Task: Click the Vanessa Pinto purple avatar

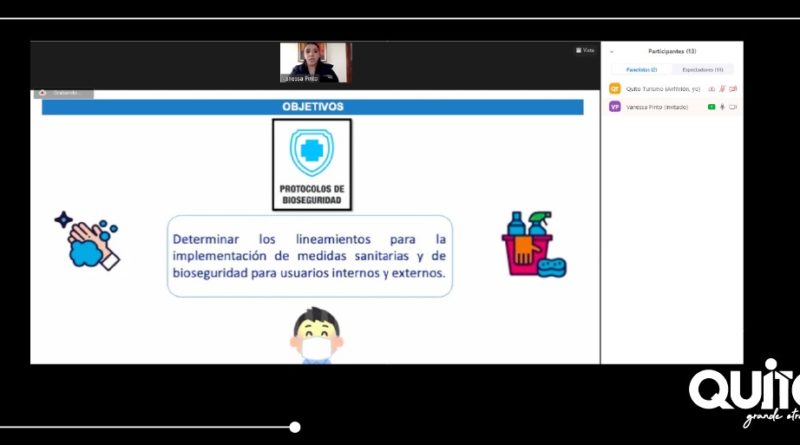Action: (615, 106)
